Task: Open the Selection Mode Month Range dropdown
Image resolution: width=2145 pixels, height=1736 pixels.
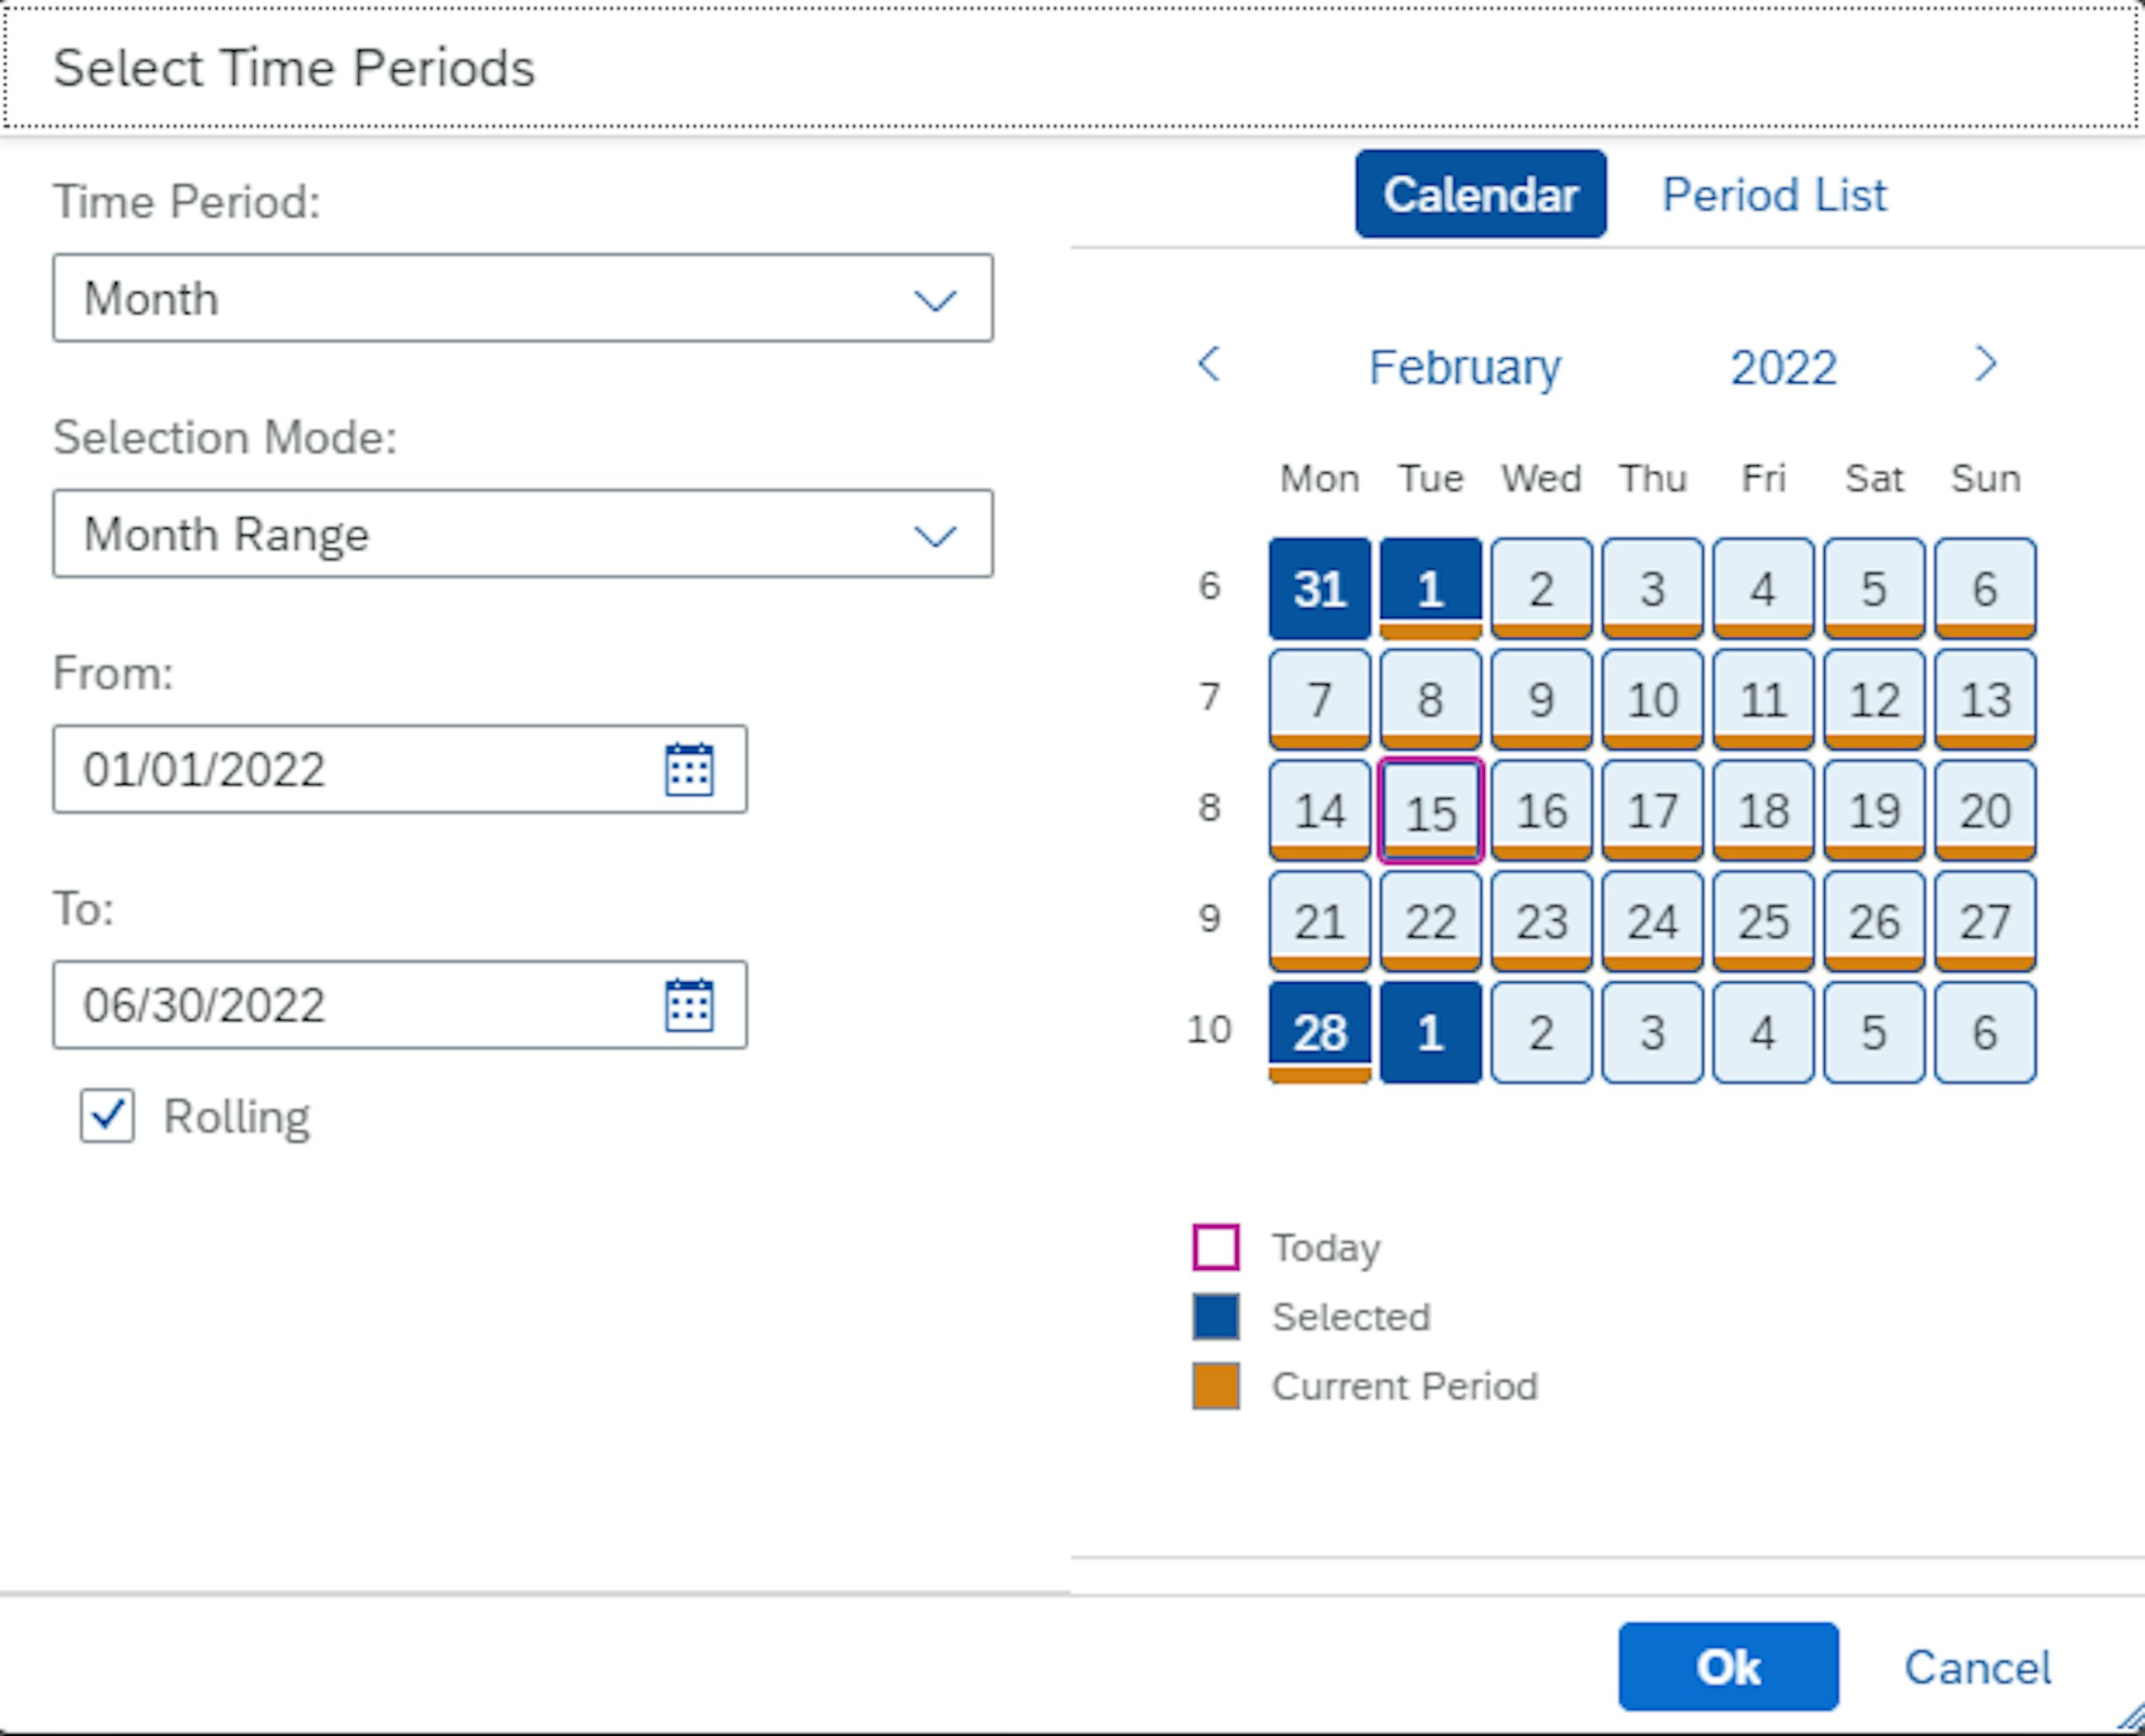Action: (522, 534)
